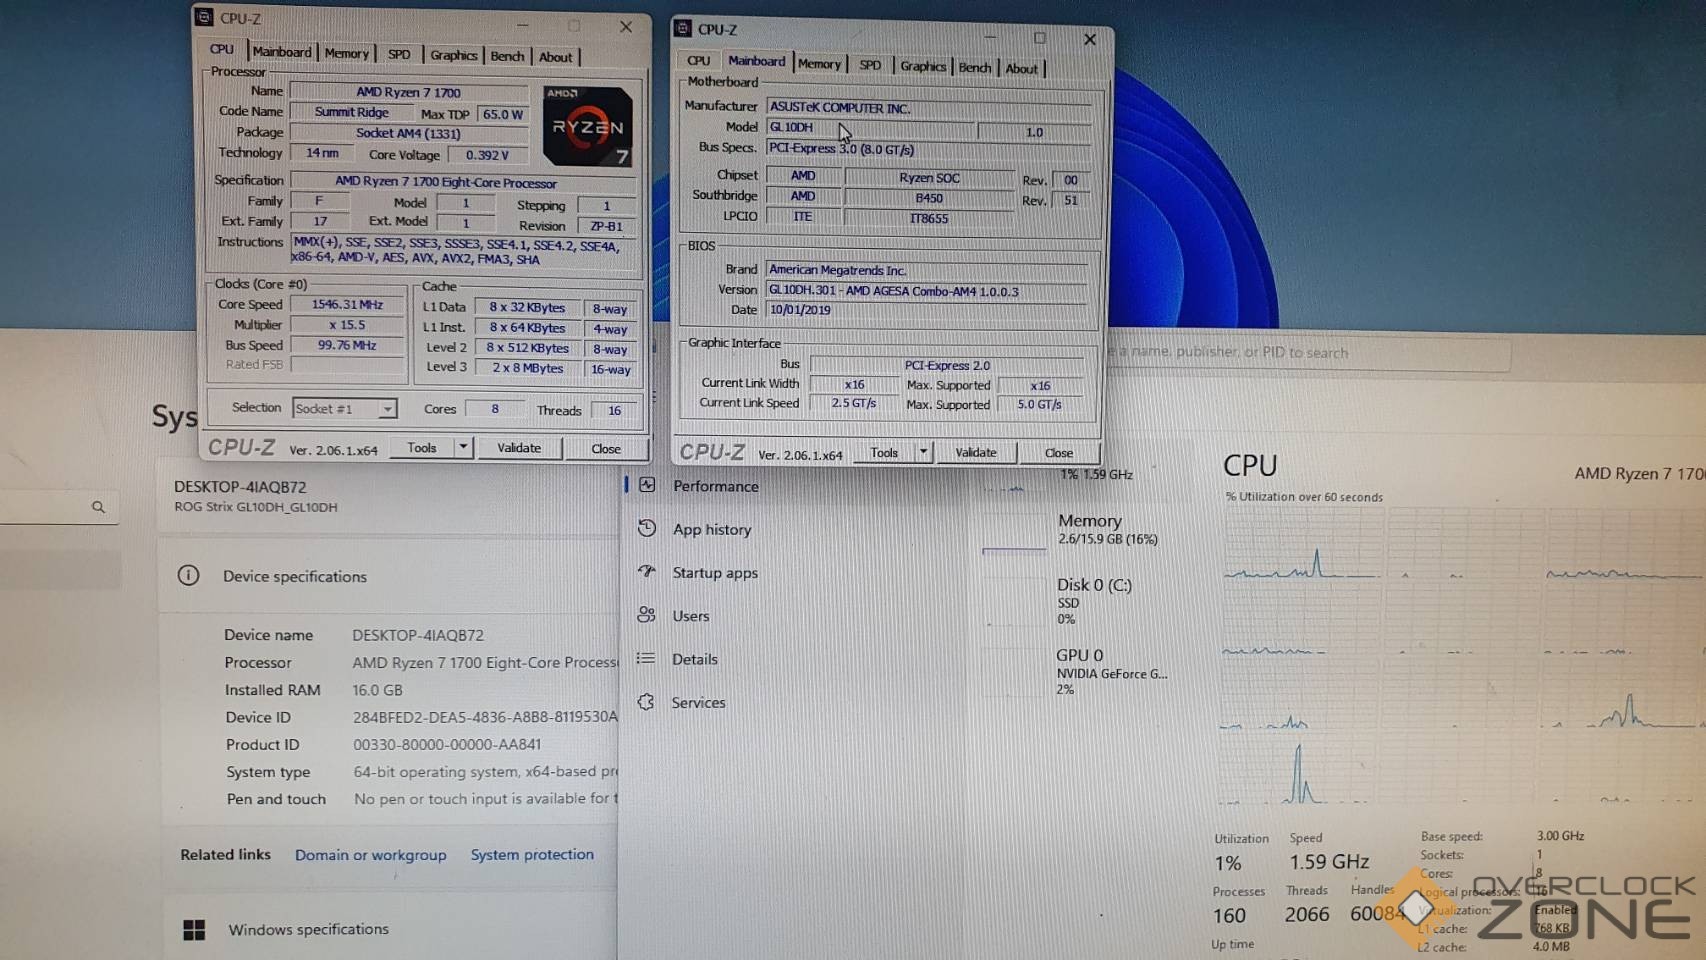Click the BIOS date '10/01/2019'
This screenshot has height=960, width=1706.
[x=926, y=310]
